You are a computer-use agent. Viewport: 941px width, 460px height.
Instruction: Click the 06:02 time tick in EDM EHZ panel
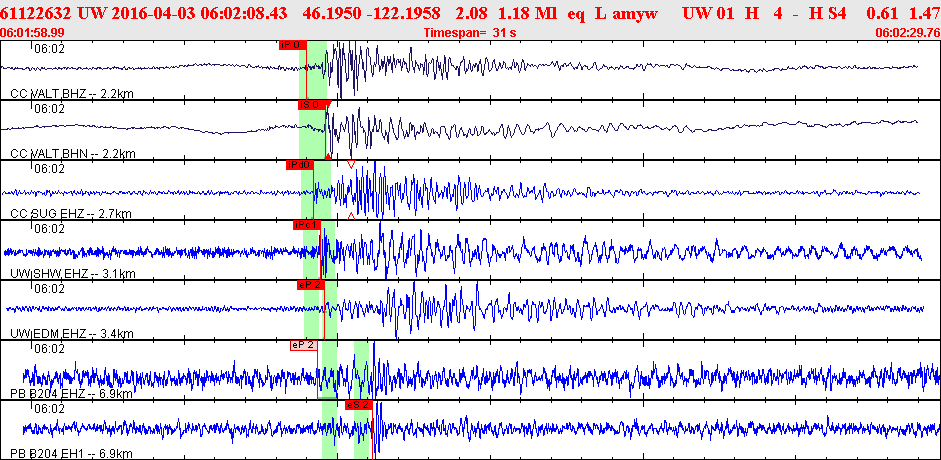pyautogui.click(x=49, y=289)
